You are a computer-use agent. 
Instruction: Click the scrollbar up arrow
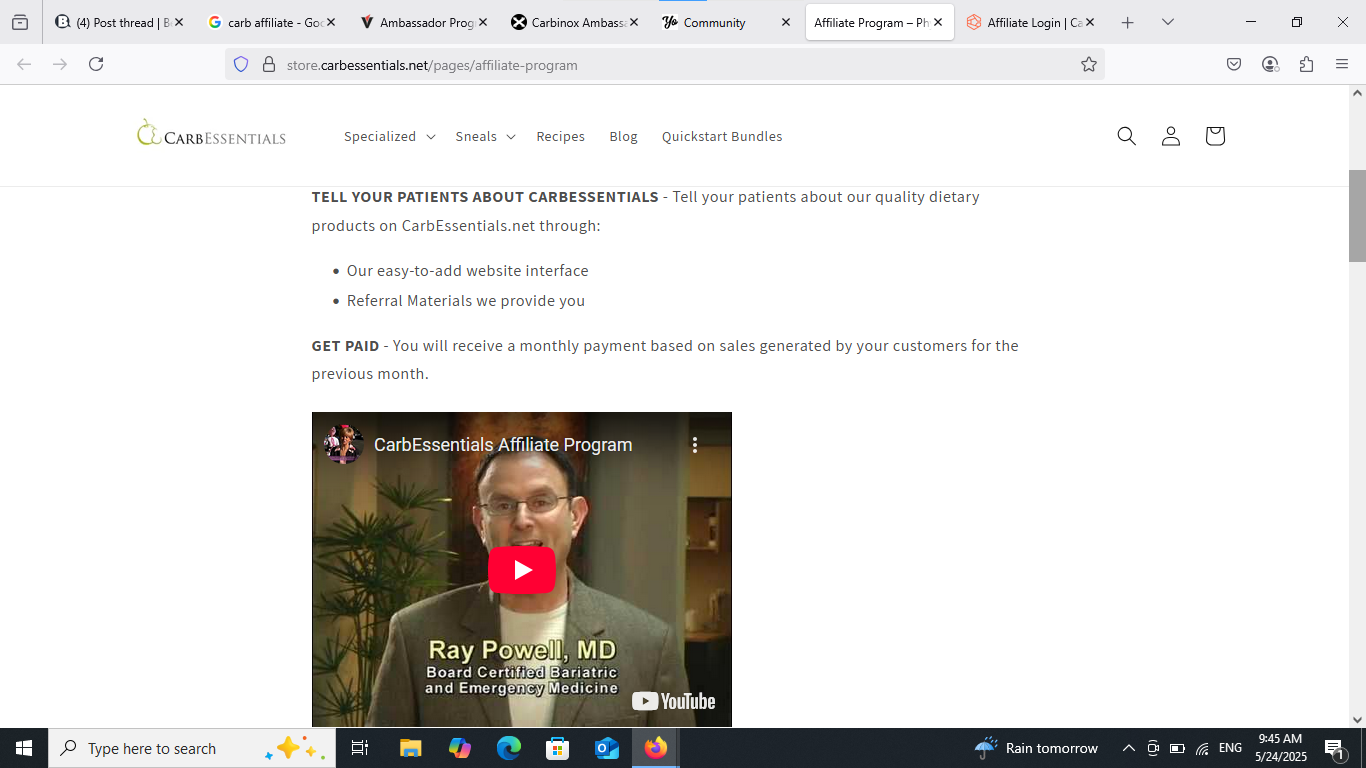point(1357,93)
